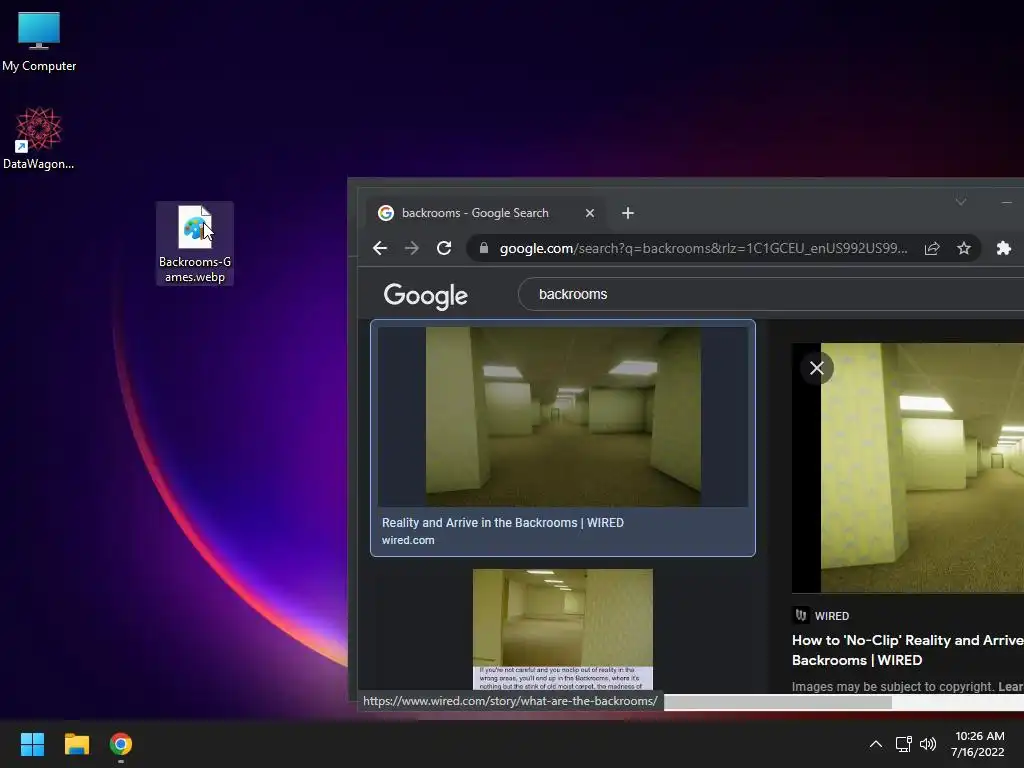Show hidden system tray icons
The width and height of the screenshot is (1024, 768).
pos(876,744)
